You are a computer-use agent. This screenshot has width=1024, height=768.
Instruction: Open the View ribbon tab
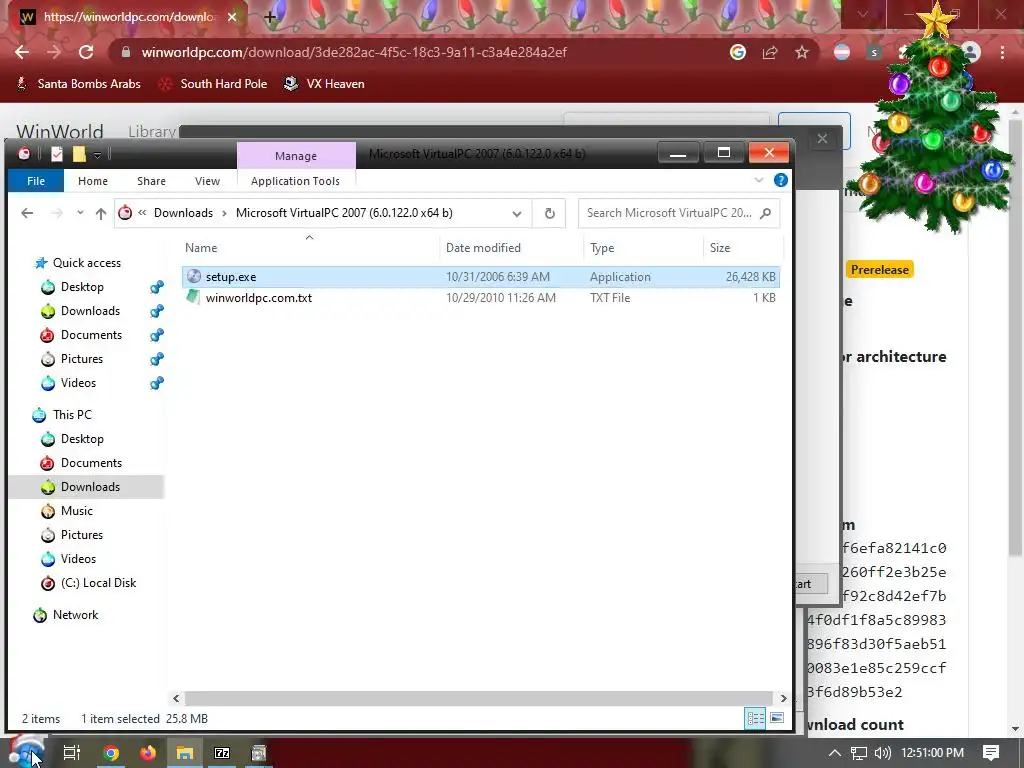pyautogui.click(x=207, y=181)
